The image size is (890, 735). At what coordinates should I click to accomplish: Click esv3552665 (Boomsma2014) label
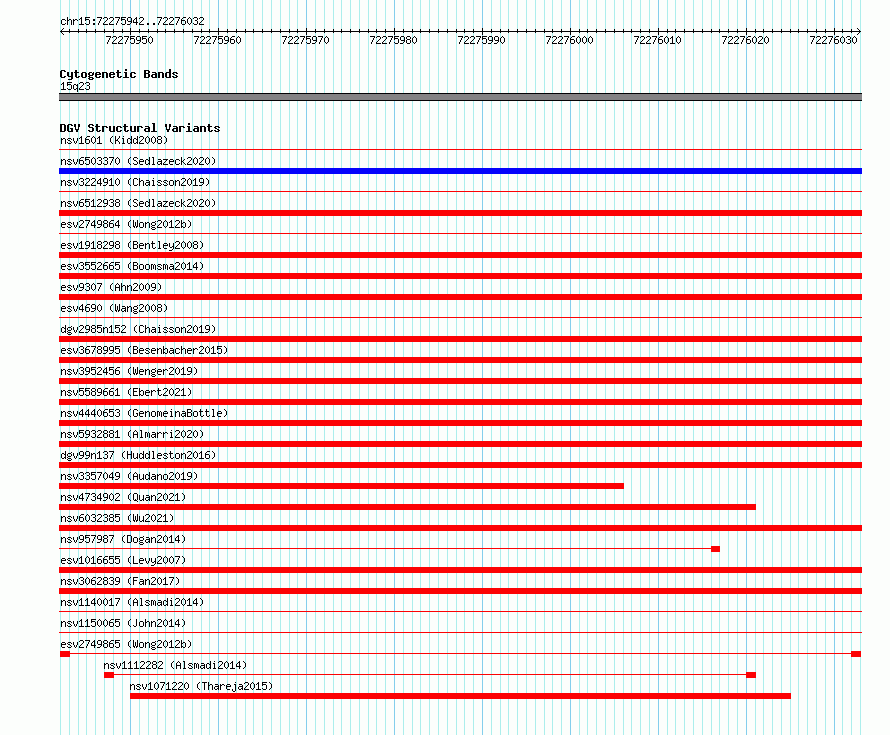132,266
